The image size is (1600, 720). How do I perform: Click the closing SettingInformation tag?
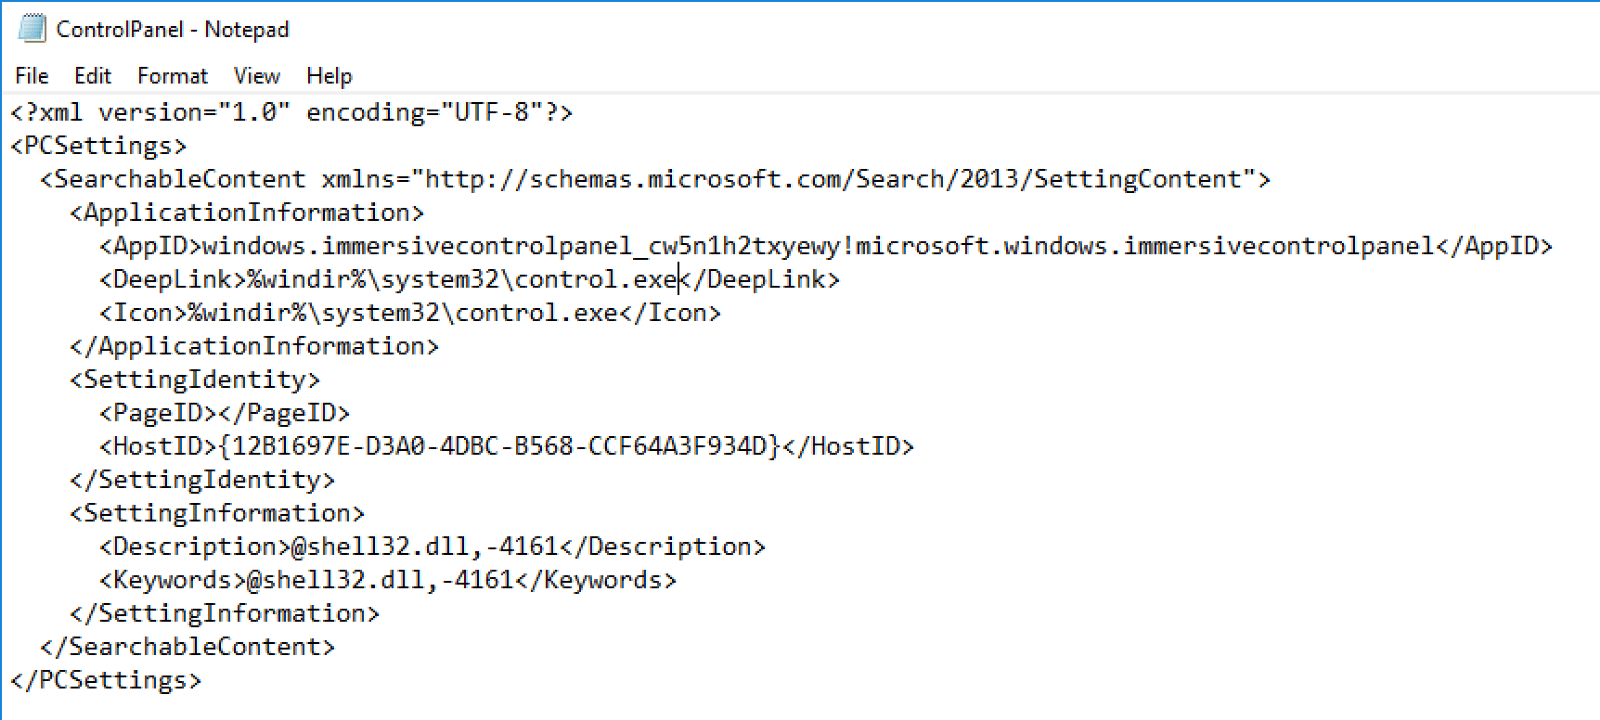224,614
